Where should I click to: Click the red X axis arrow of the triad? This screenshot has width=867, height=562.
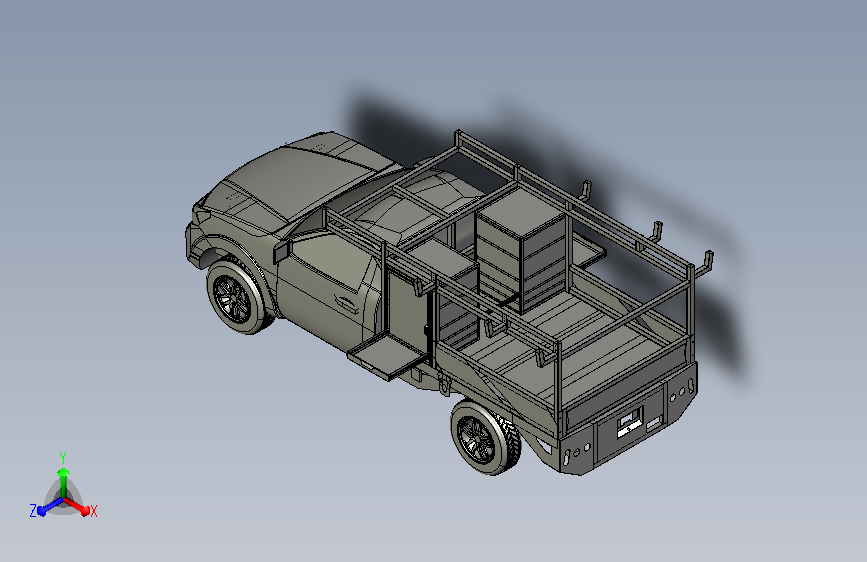coord(79,507)
